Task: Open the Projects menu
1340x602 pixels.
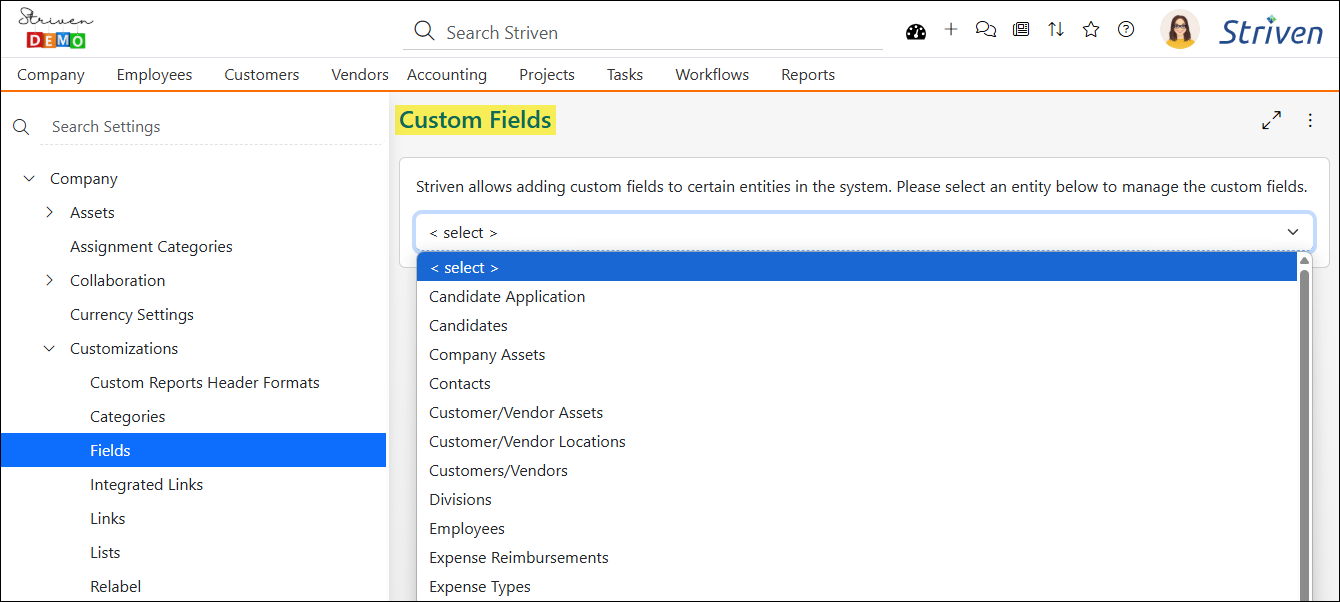Action: tap(547, 75)
